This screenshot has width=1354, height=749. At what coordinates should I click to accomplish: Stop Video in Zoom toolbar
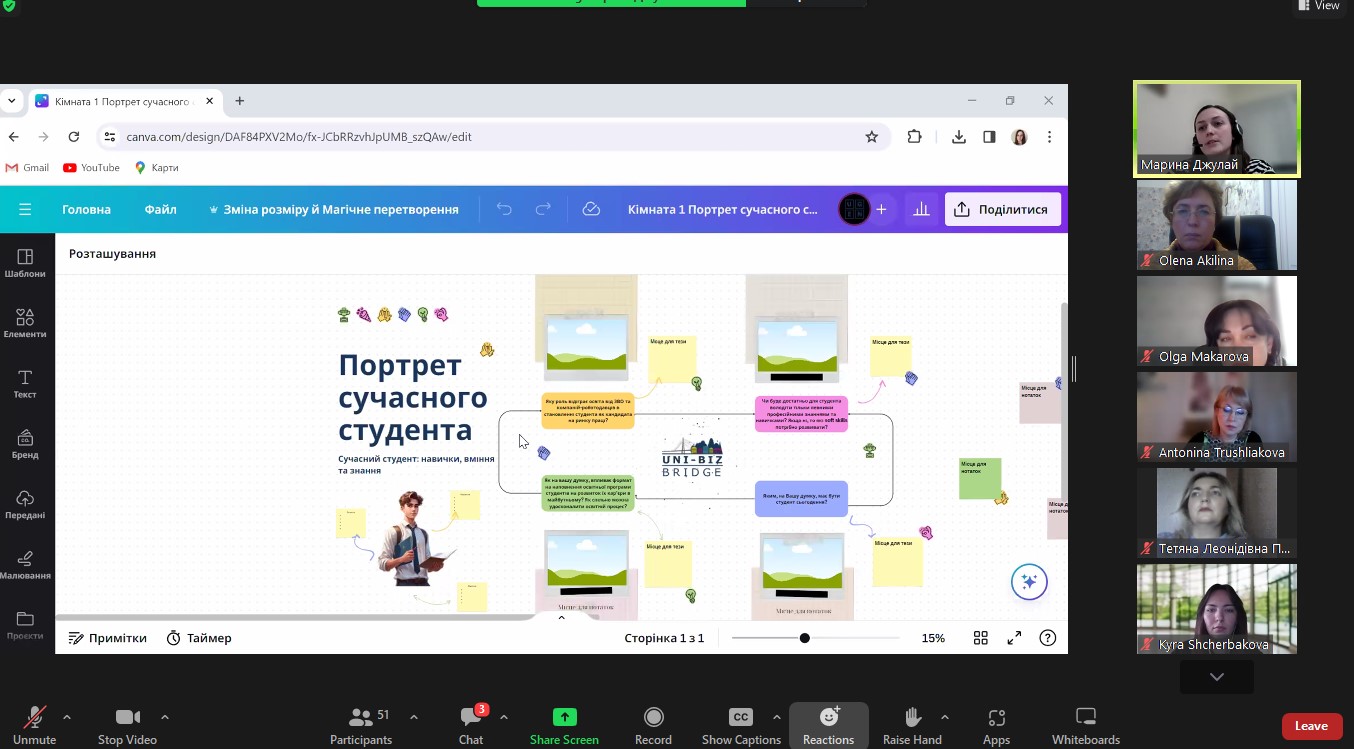[x=127, y=725]
